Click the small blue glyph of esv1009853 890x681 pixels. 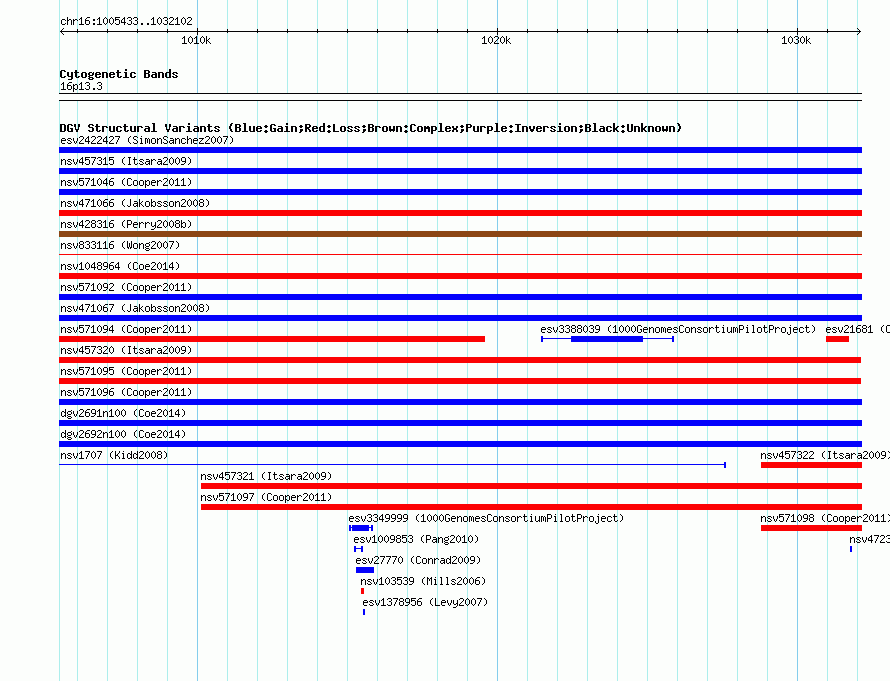click(358, 549)
